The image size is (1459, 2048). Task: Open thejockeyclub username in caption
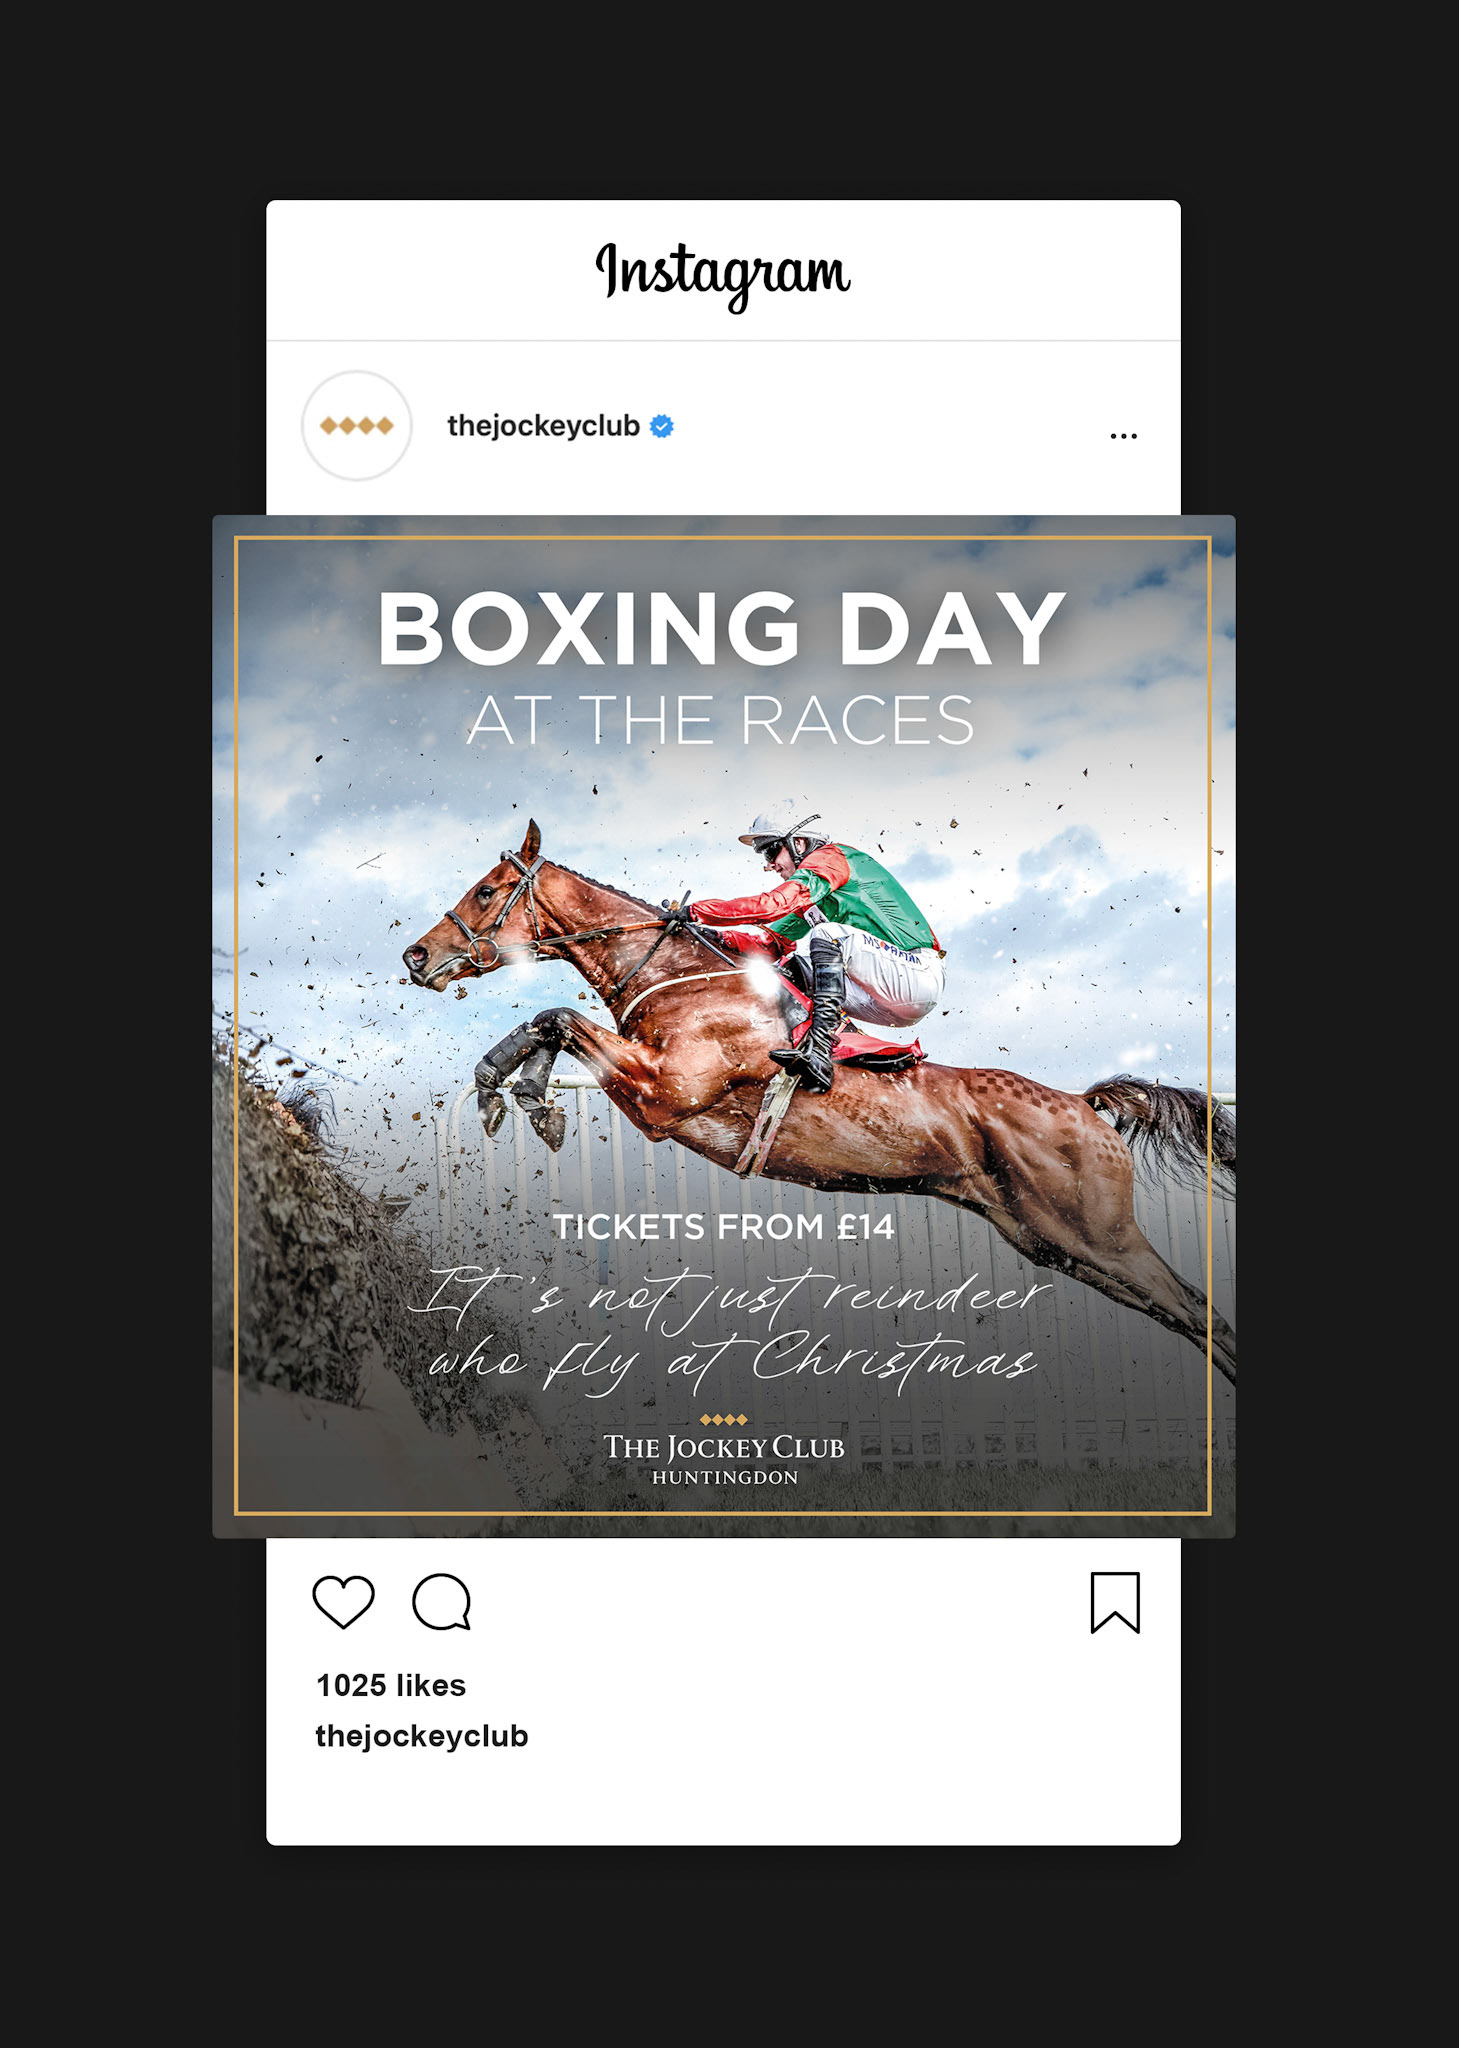[422, 1736]
